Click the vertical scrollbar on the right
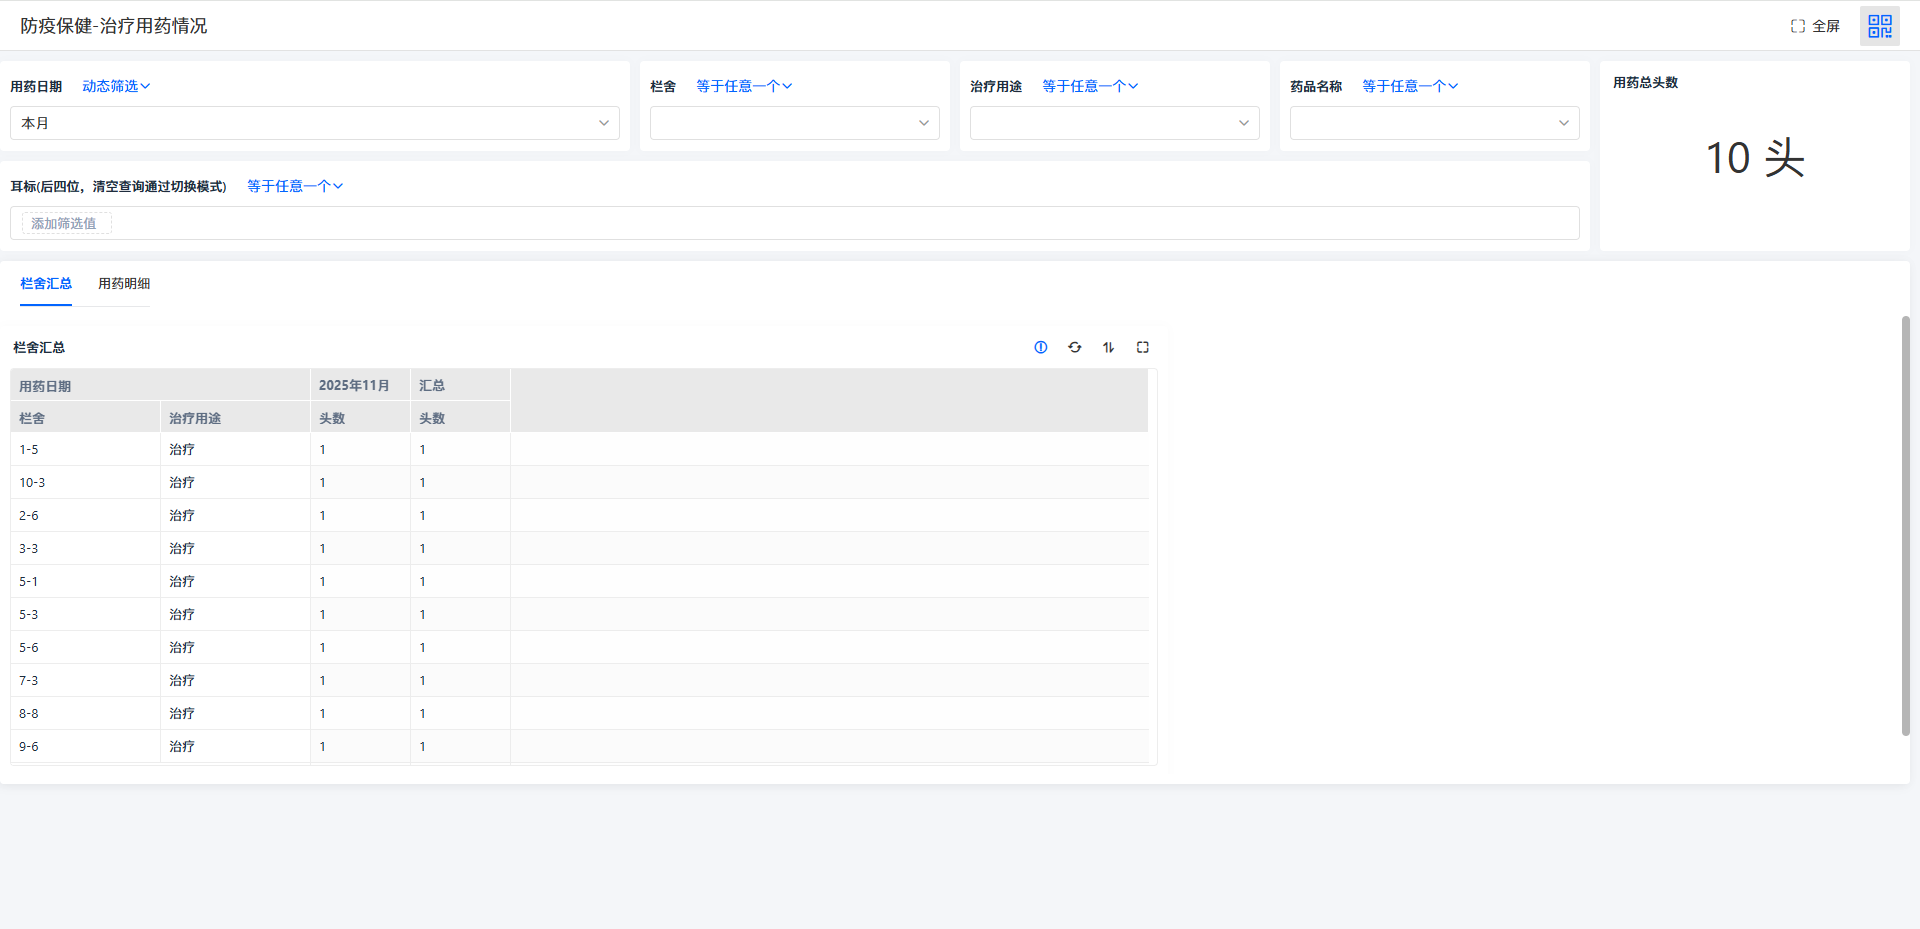 (x=1905, y=525)
